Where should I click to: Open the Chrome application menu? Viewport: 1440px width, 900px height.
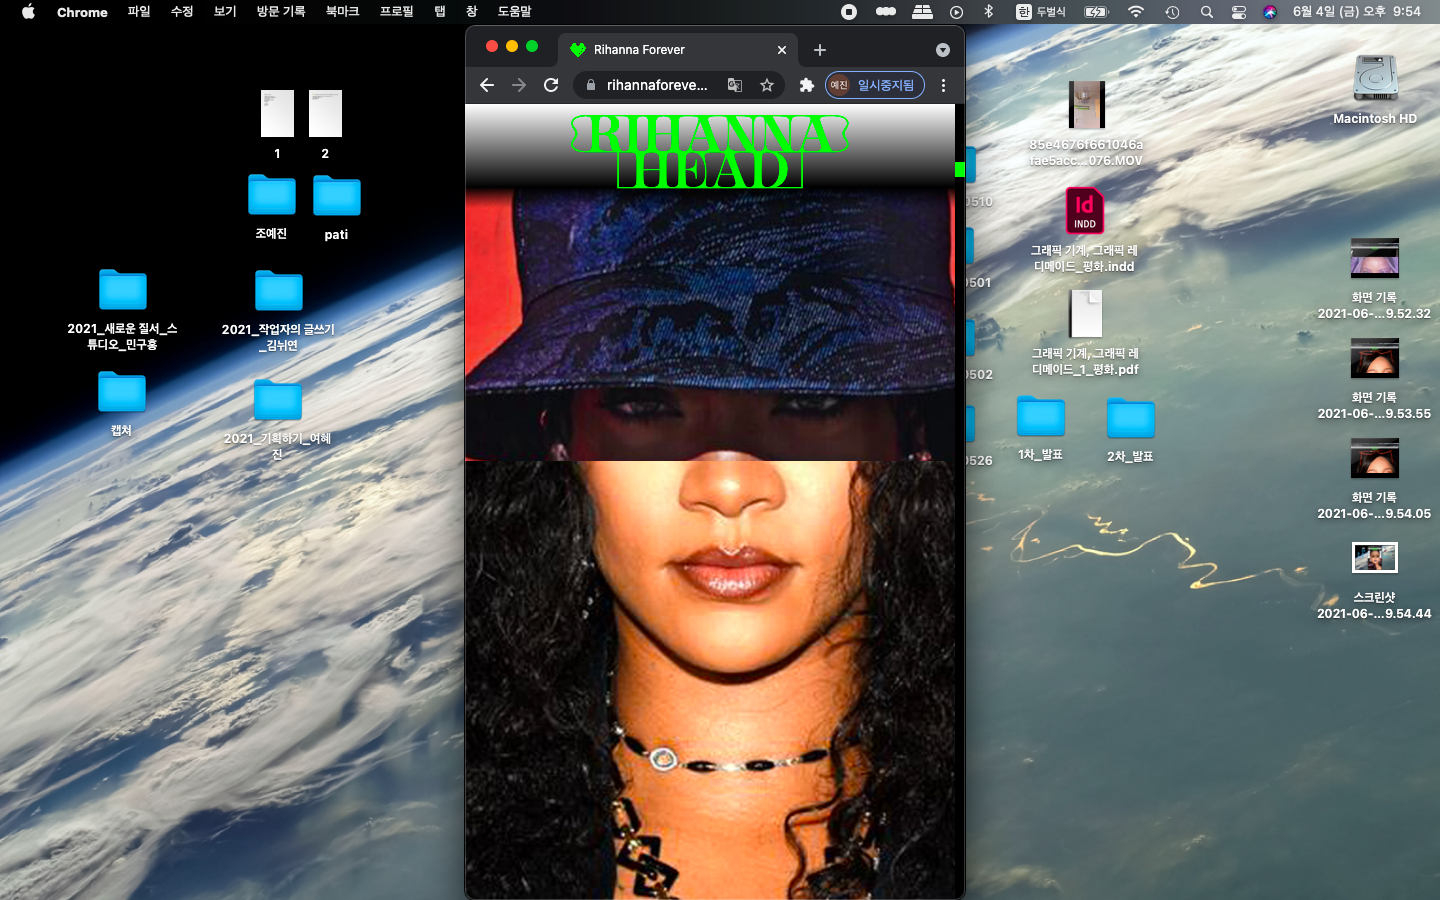pos(82,12)
